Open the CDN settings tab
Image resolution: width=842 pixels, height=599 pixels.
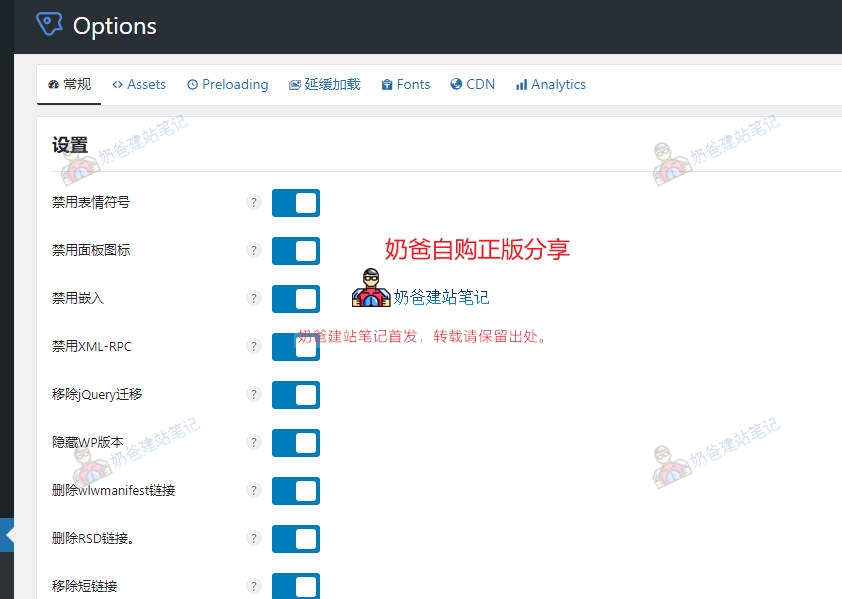[x=472, y=85]
